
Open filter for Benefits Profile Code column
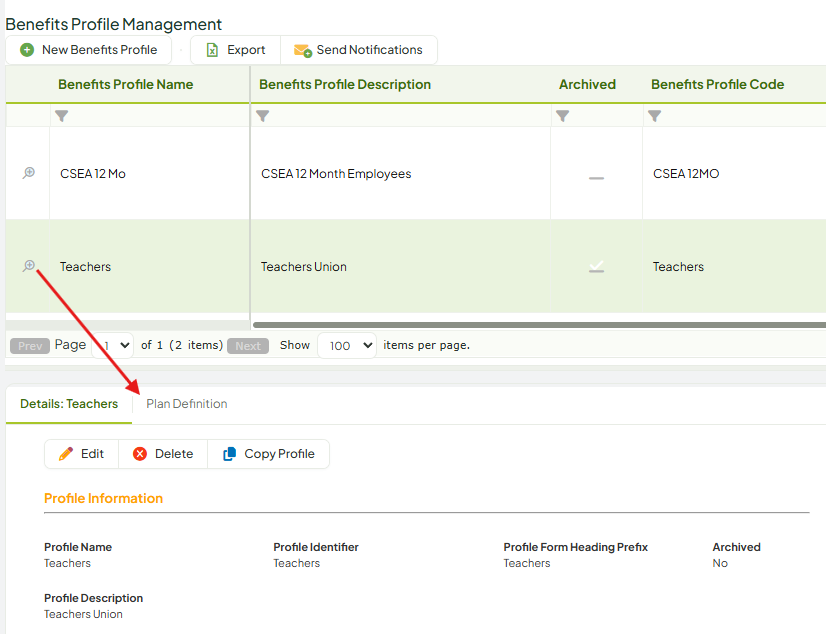click(654, 116)
